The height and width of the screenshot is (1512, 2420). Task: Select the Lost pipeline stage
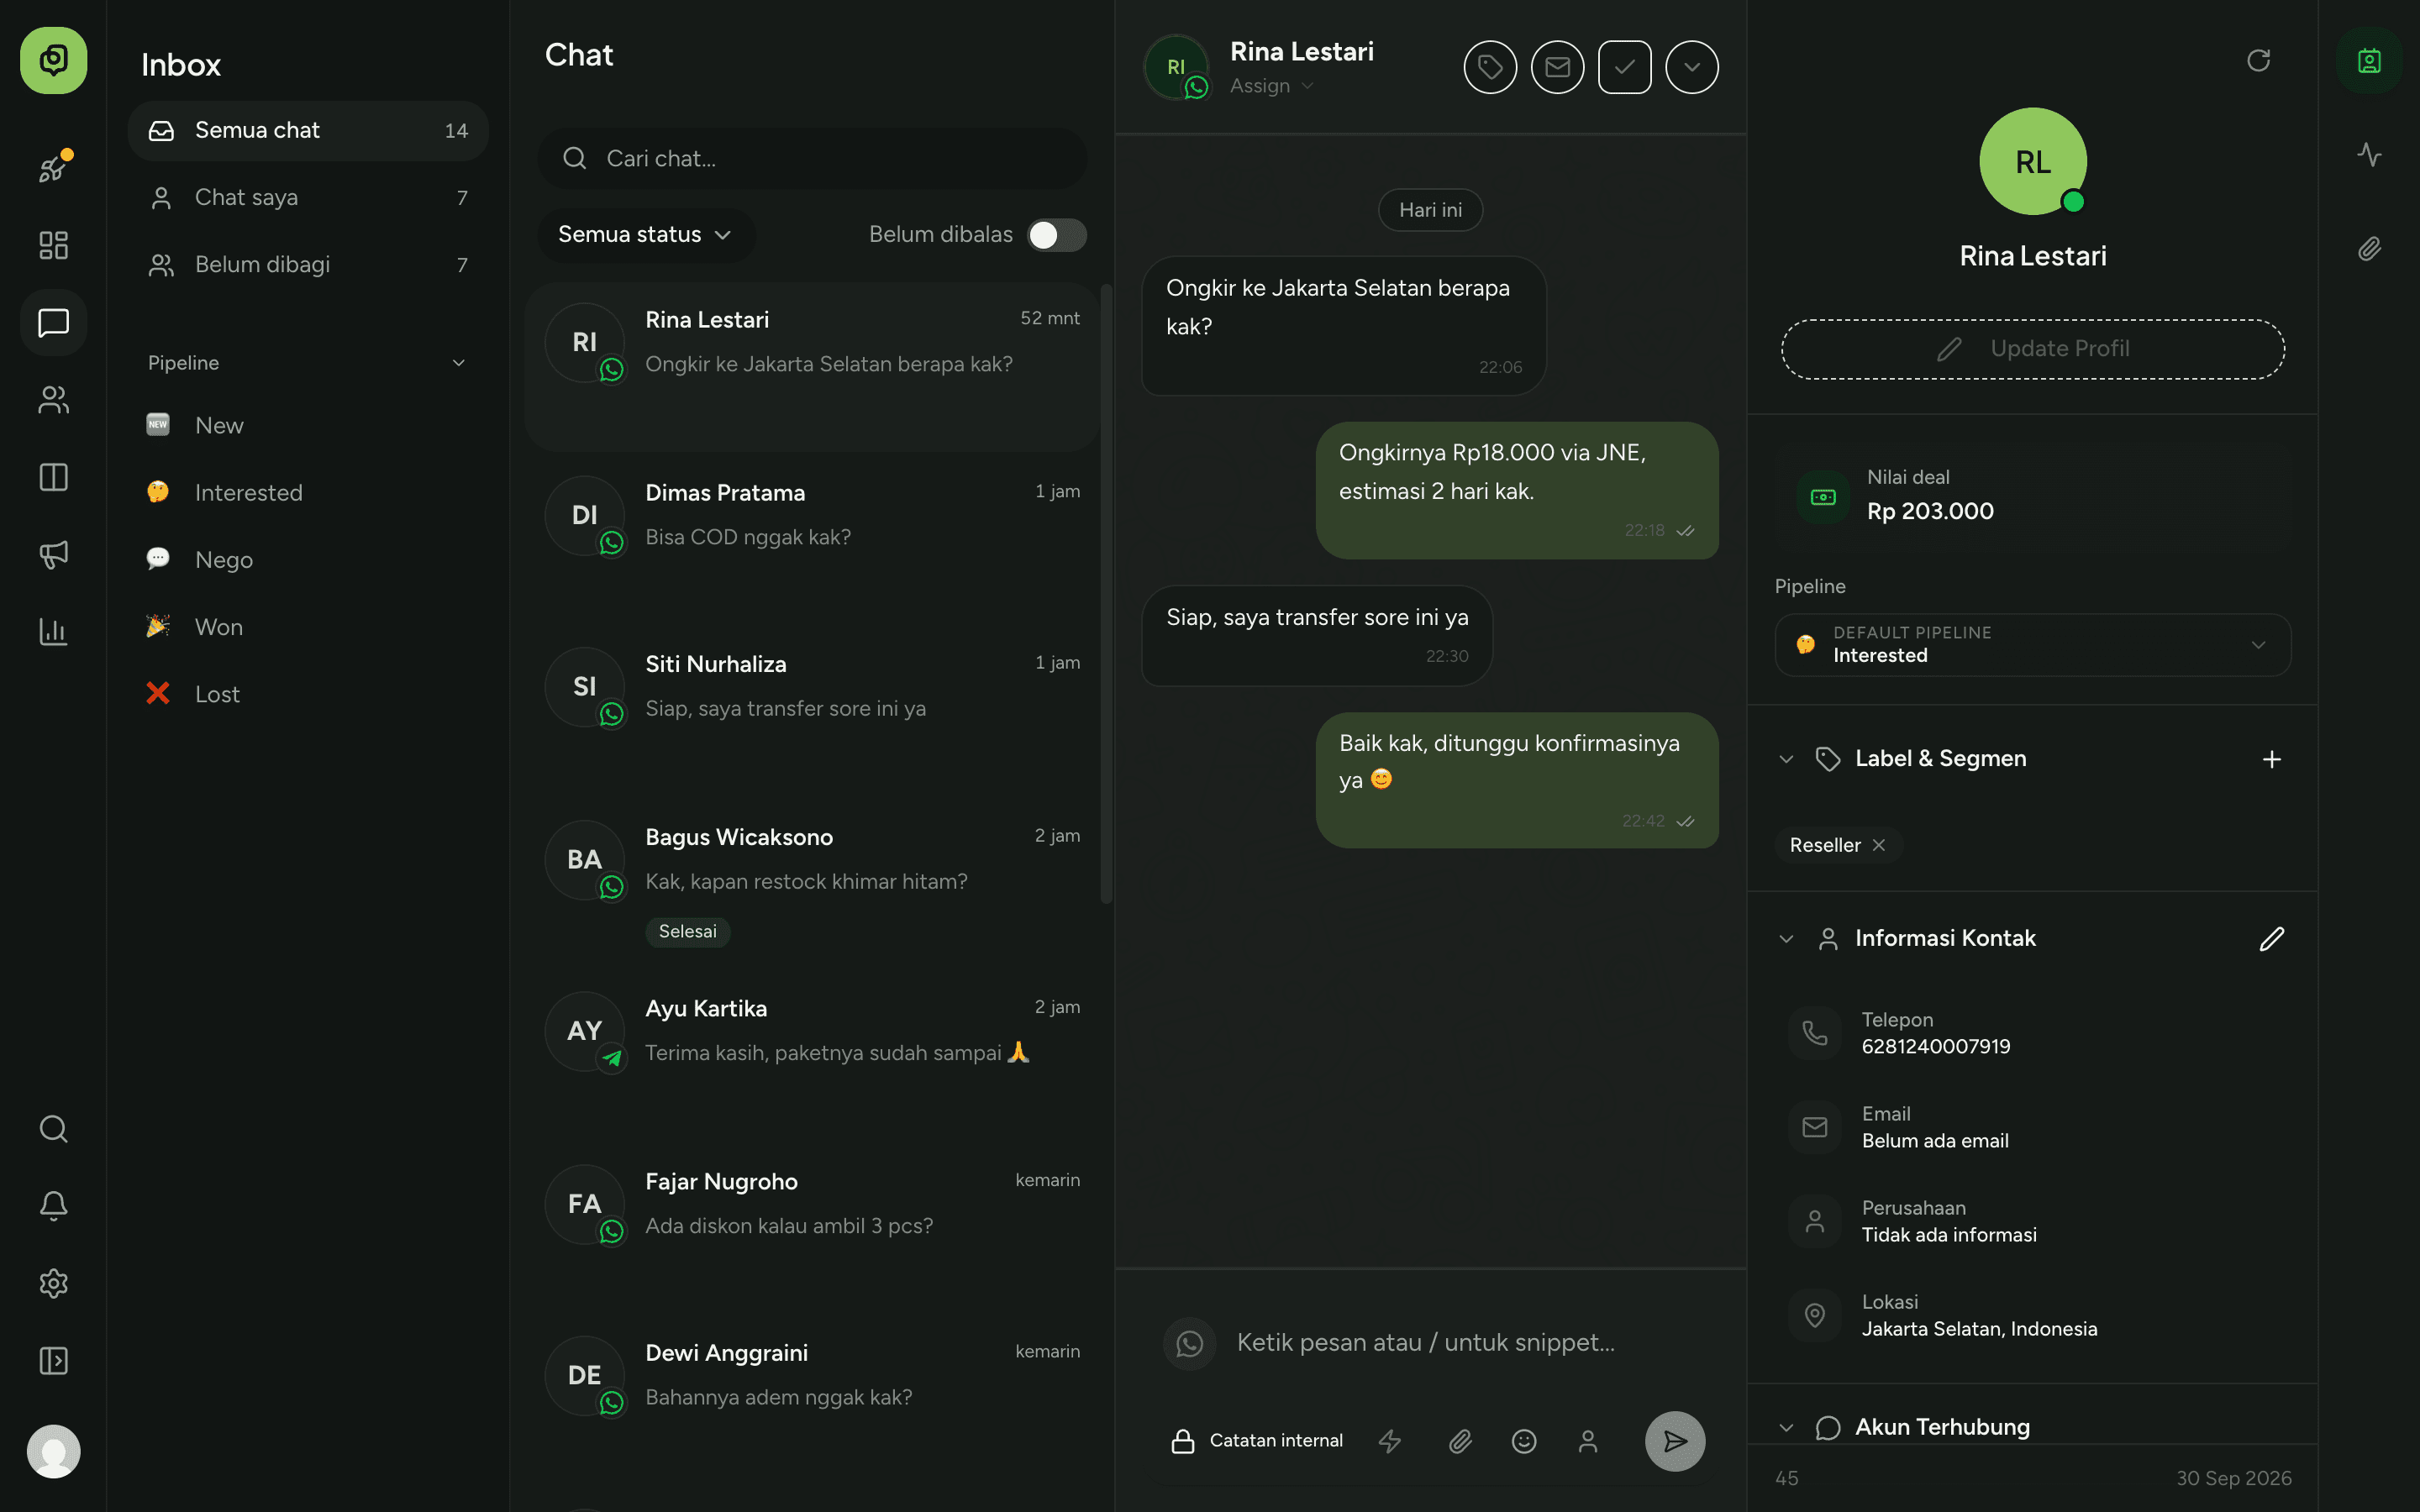click(308, 694)
